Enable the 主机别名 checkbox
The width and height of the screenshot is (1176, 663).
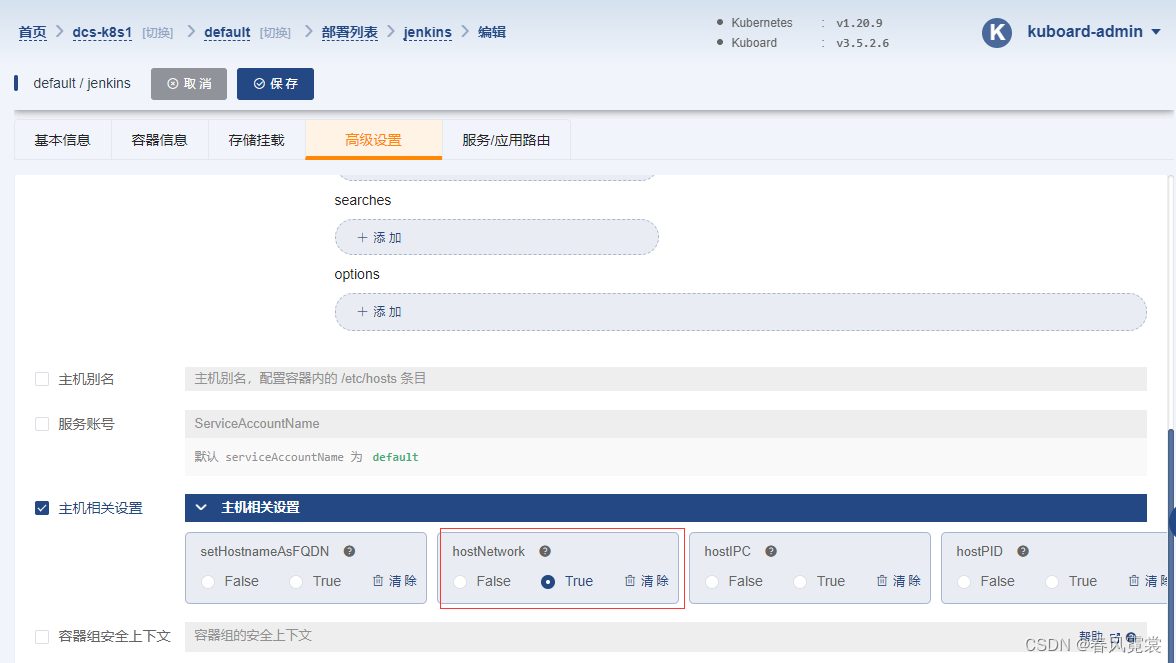[x=42, y=380]
